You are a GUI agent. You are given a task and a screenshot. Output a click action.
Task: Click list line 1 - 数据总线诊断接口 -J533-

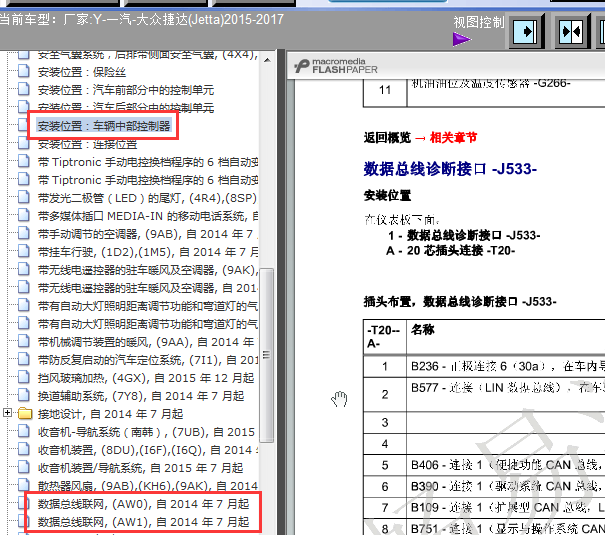click(464, 235)
